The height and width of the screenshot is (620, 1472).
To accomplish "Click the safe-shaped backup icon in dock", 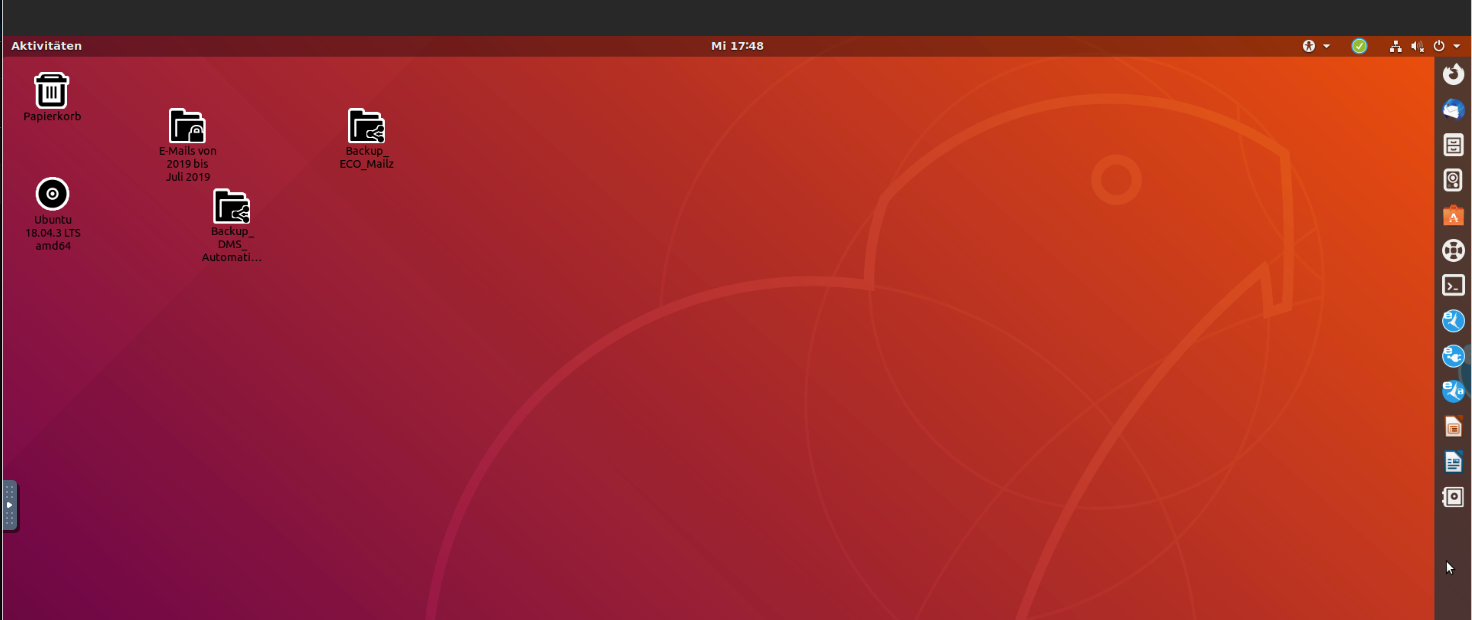I will (1453, 497).
